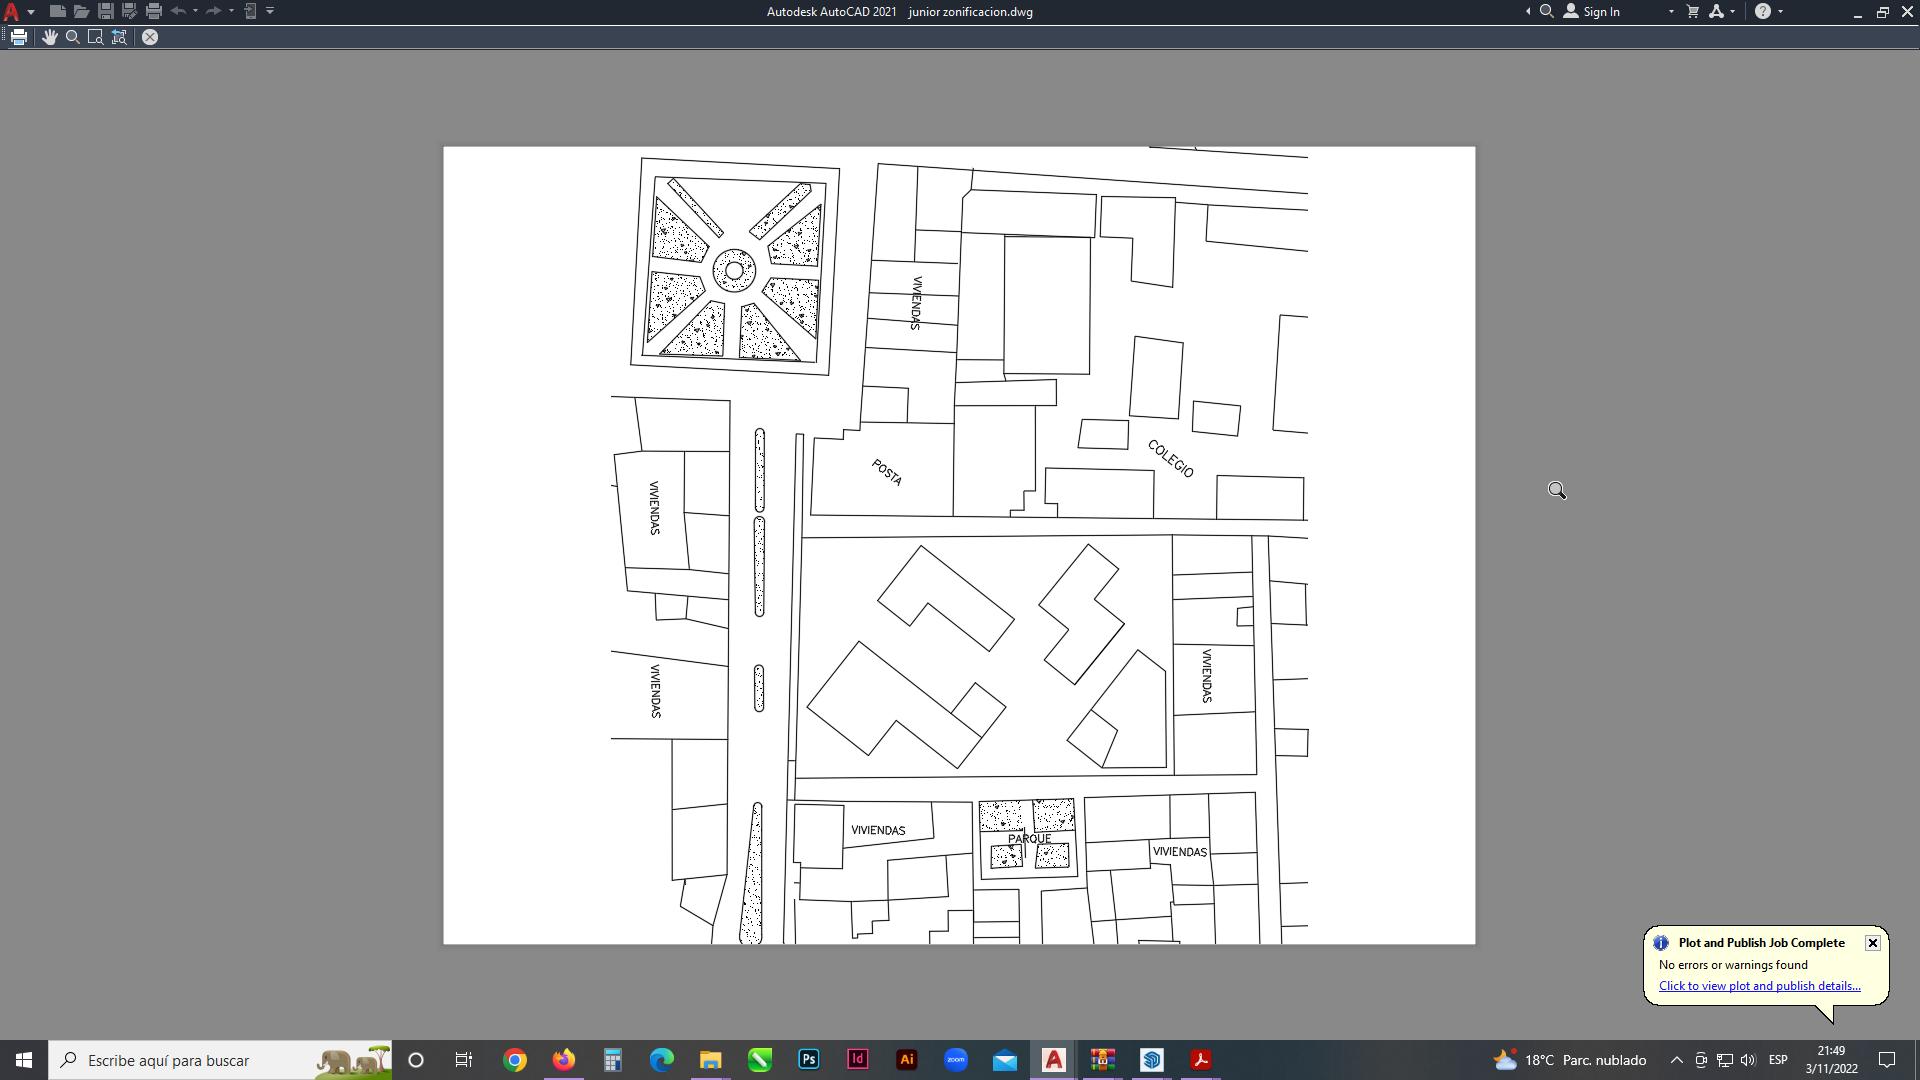Viewport: 1920px width, 1080px height.
Task: Open the plot and publish details link
Action: [x=1759, y=986]
